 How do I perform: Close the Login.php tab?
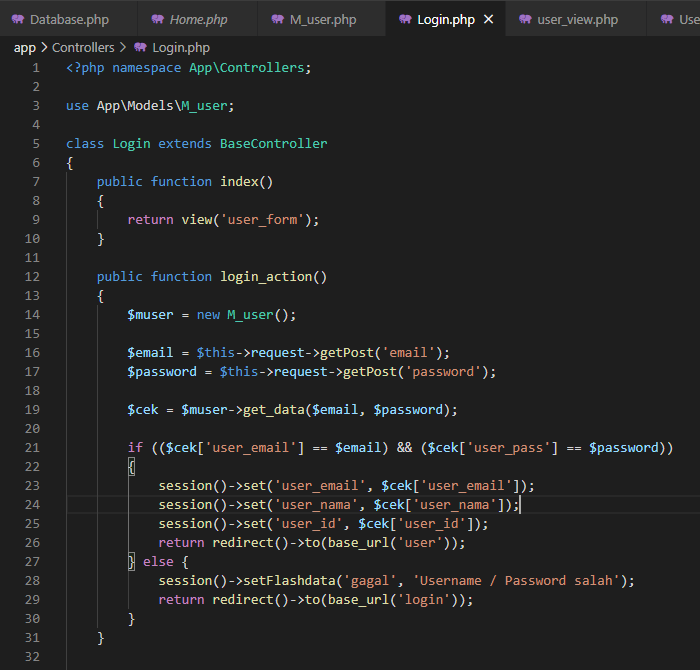click(489, 19)
